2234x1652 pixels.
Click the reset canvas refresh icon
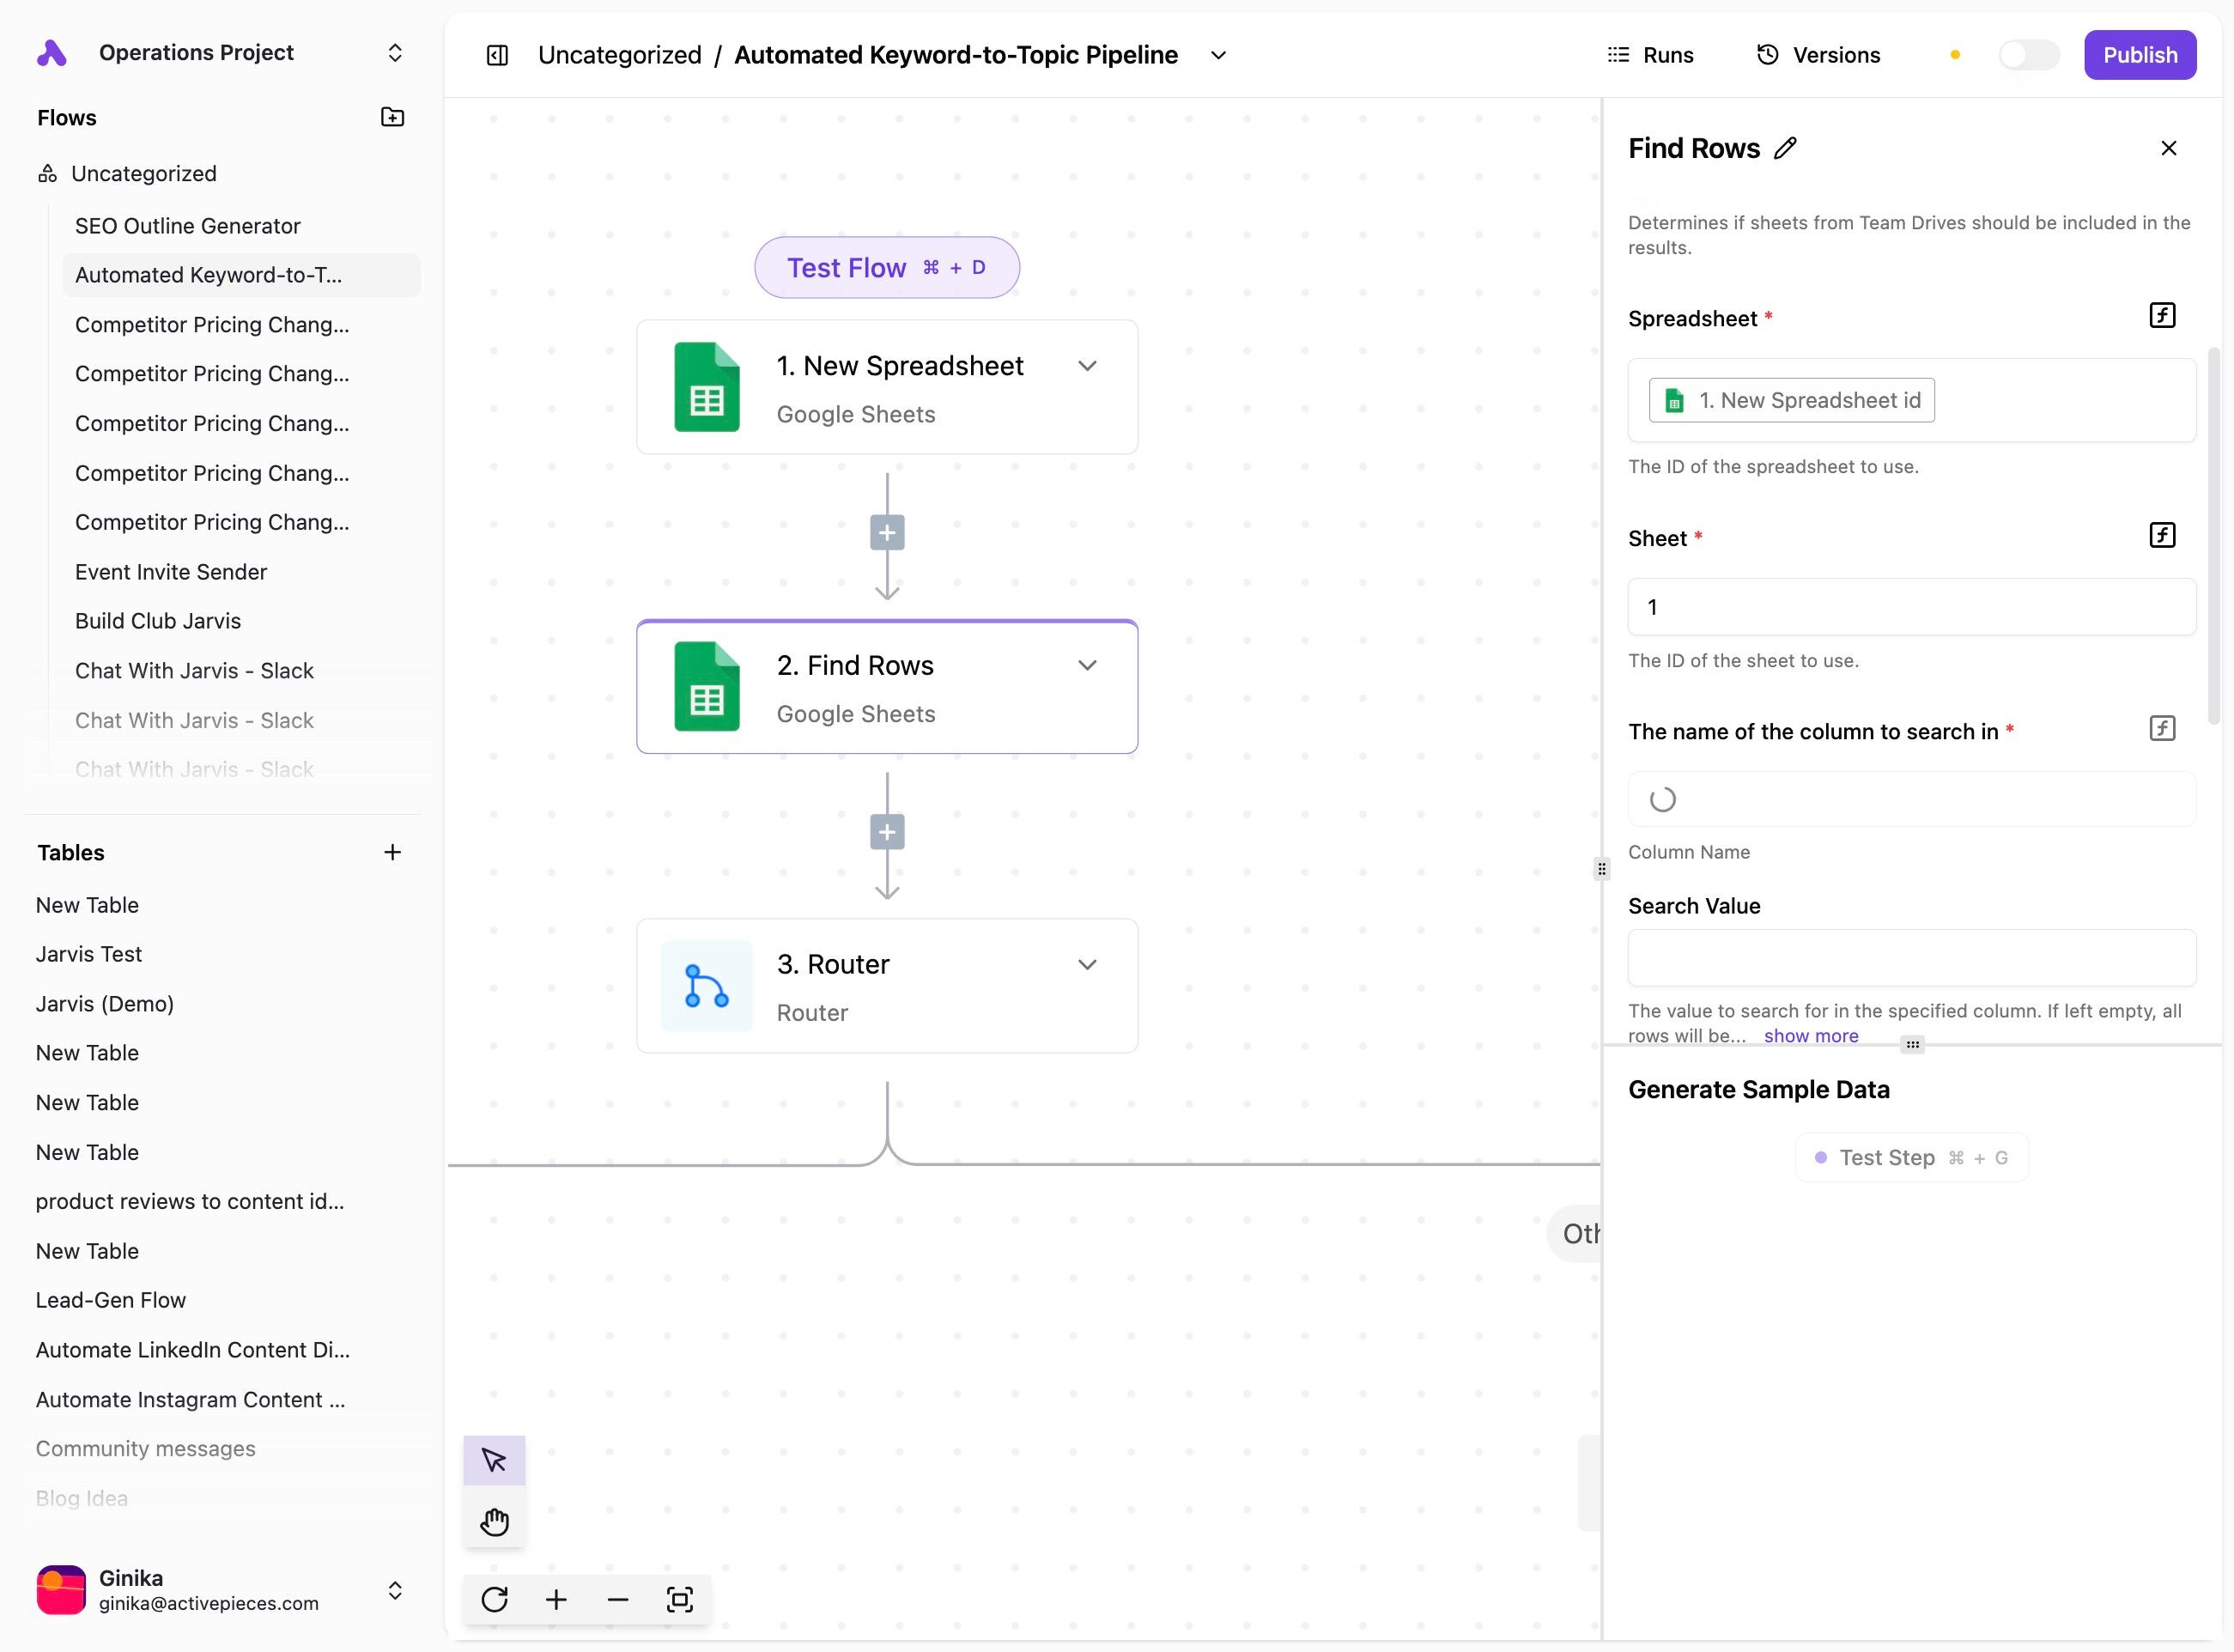pyautogui.click(x=494, y=1599)
